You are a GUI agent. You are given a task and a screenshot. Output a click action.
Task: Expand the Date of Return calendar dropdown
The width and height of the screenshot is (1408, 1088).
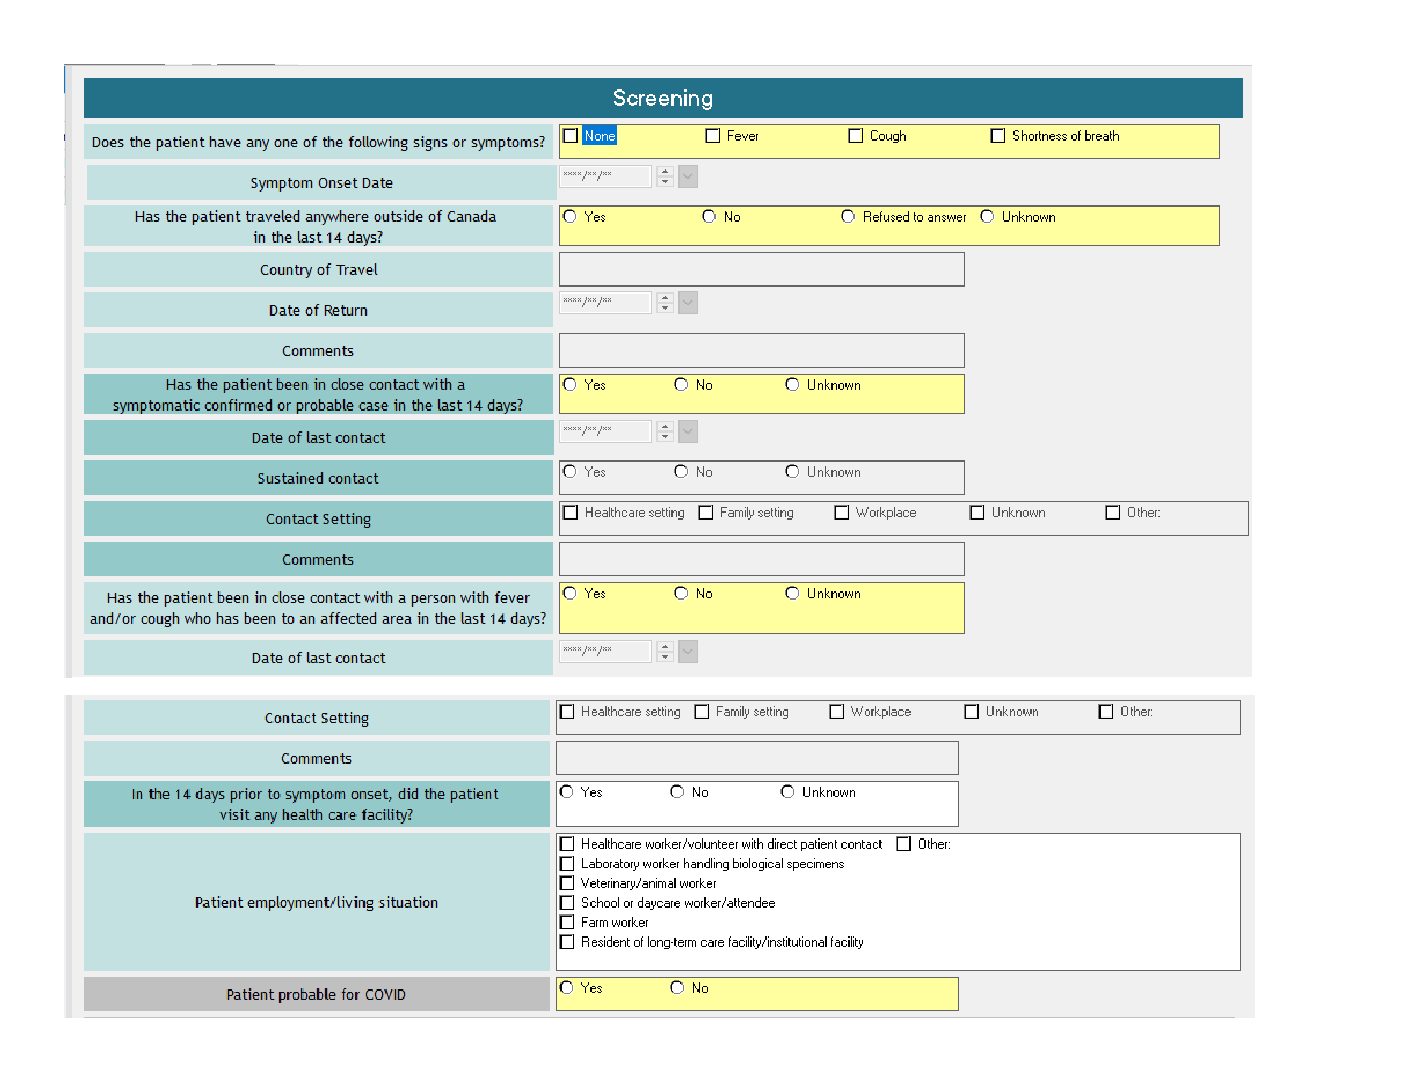[688, 303]
